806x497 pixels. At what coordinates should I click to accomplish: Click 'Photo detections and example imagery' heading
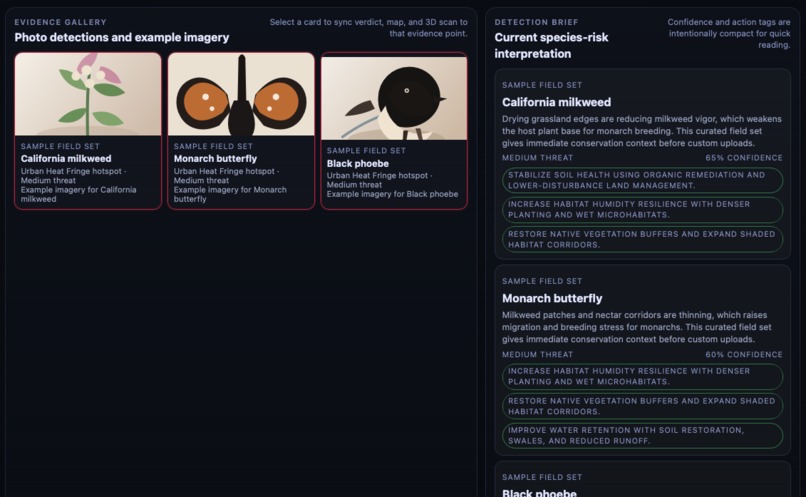(122, 38)
